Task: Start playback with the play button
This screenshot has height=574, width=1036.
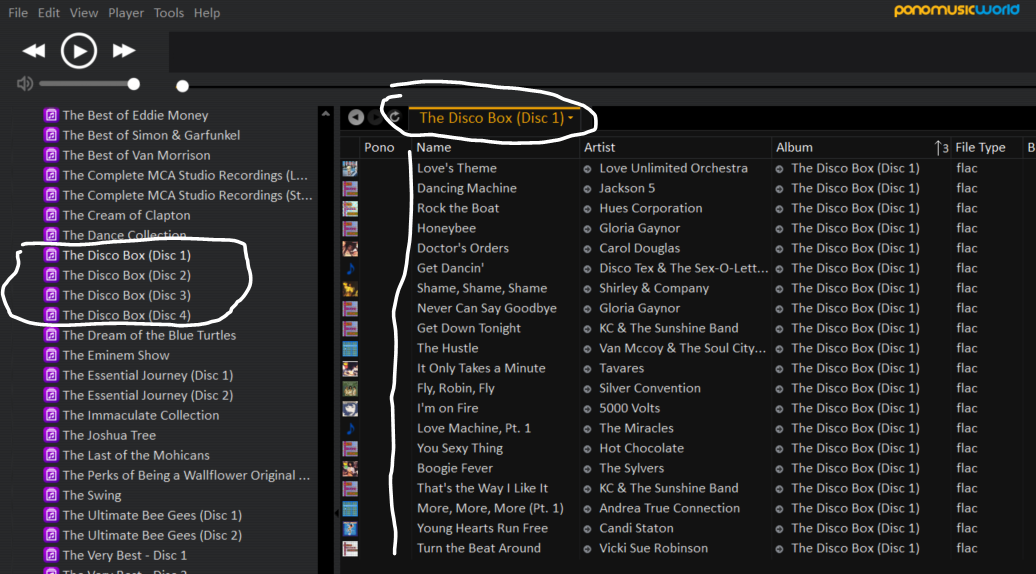Action: click(79, 51)
